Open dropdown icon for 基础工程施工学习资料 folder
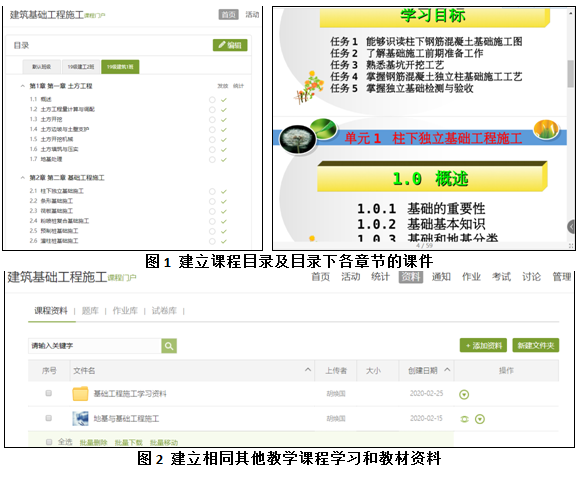 coord(464,394)
